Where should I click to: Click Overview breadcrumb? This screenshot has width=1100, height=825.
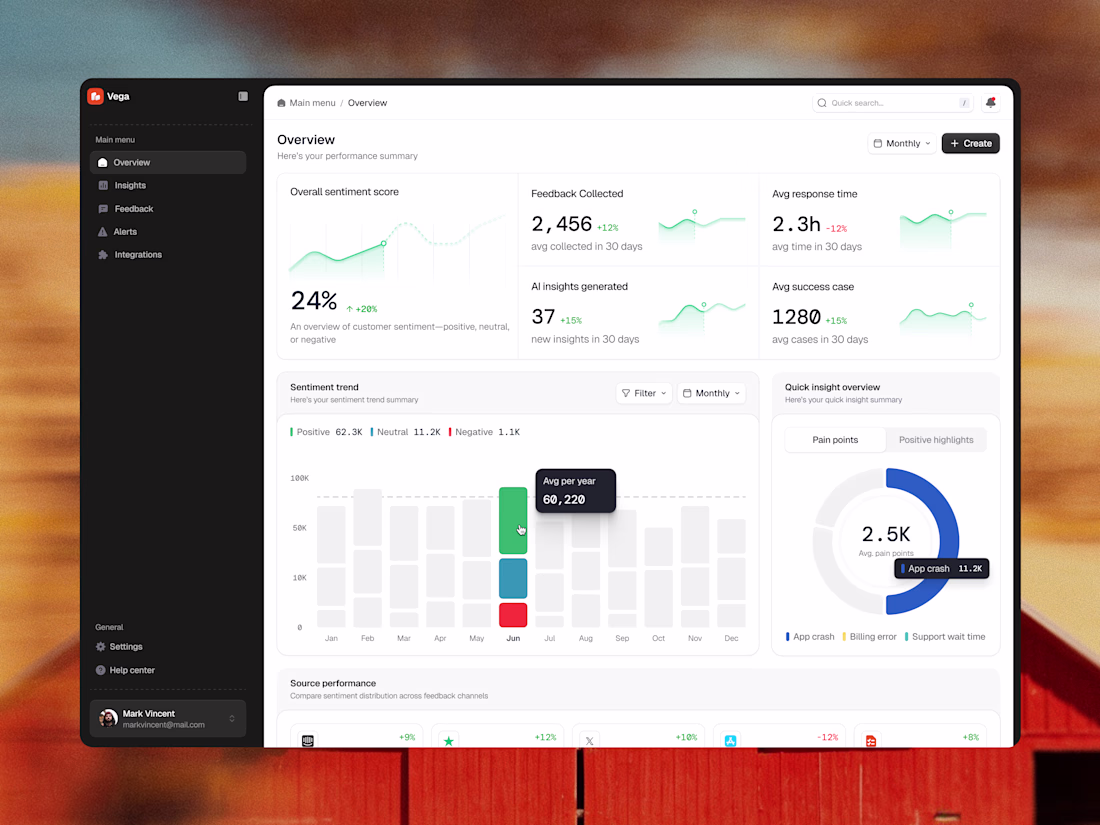pos(367,103)
